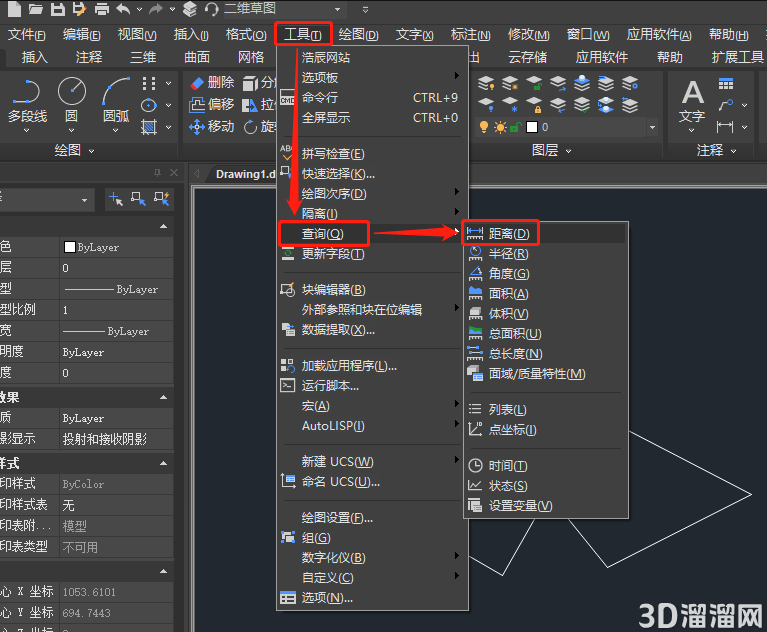Click the Table icon in annotation panel

click(x=726, y=84)
